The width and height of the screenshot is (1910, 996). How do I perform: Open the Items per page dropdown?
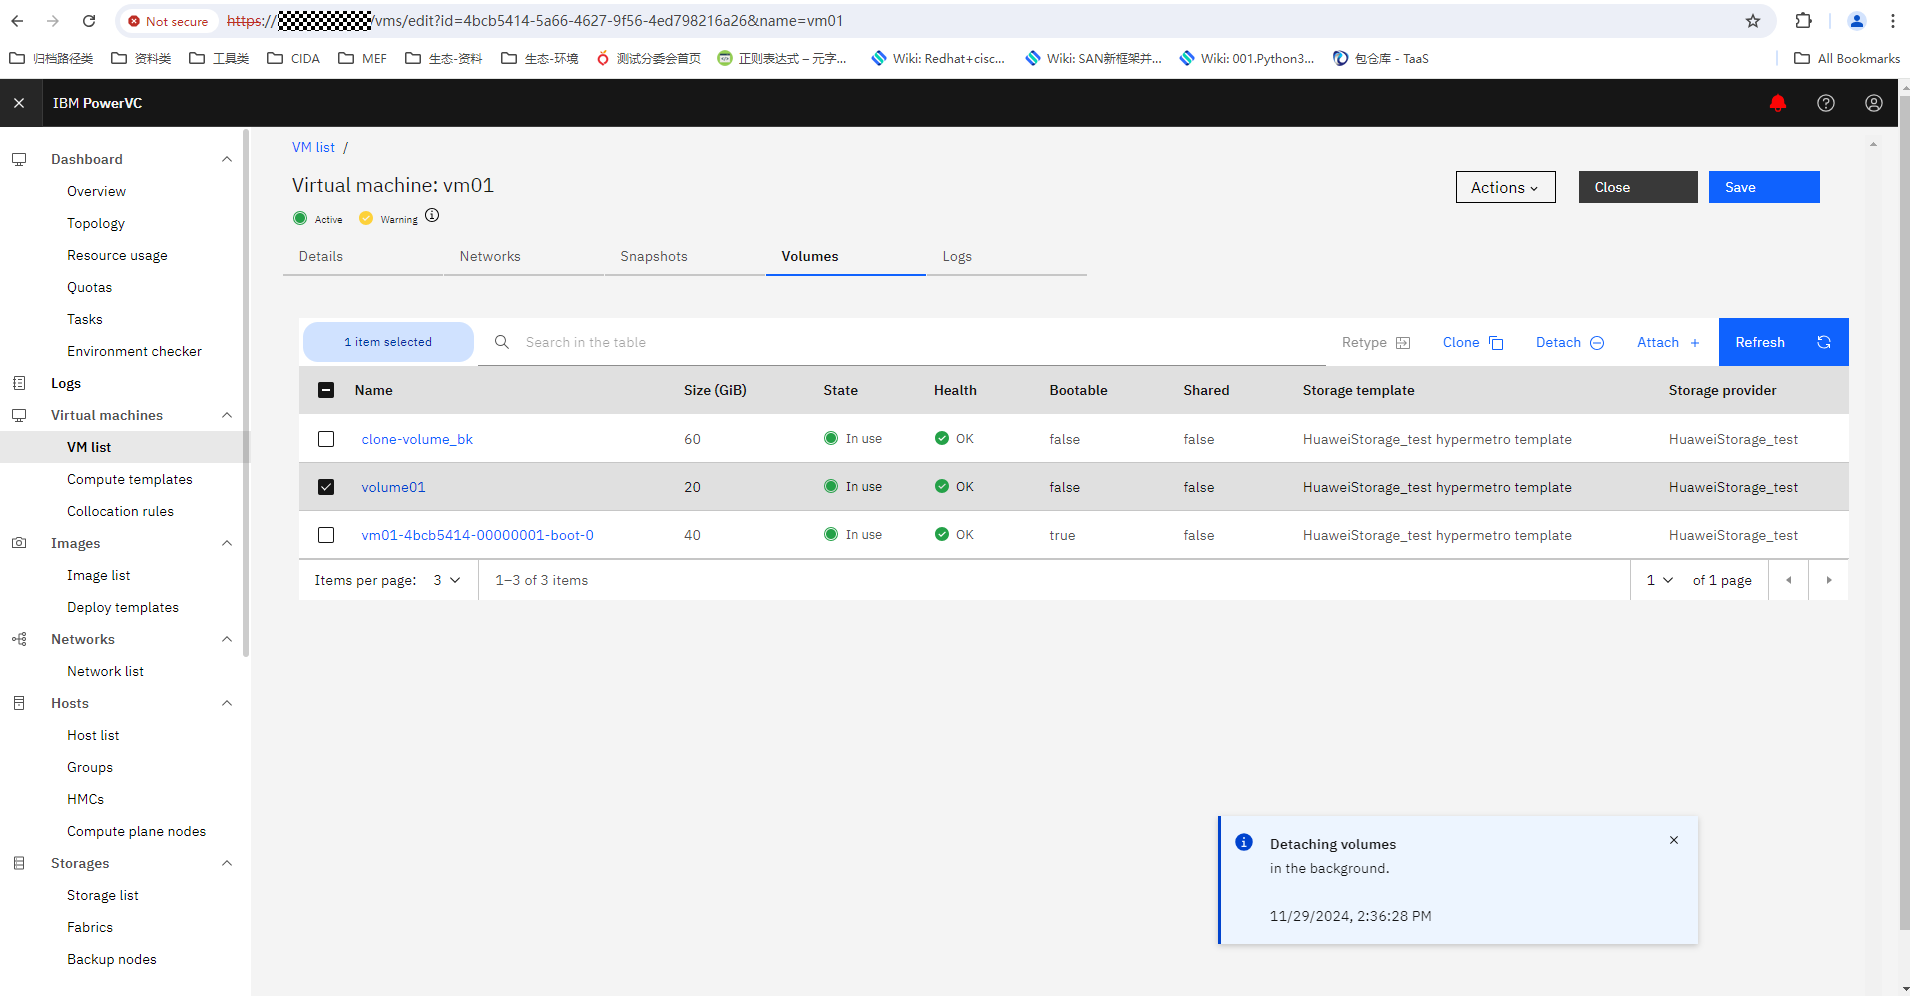click(x=447, y=580)
